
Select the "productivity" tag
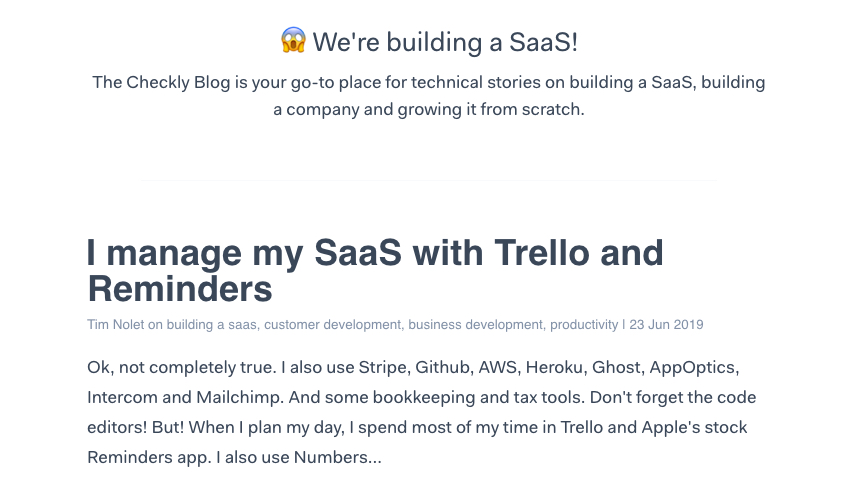point(584,325)
